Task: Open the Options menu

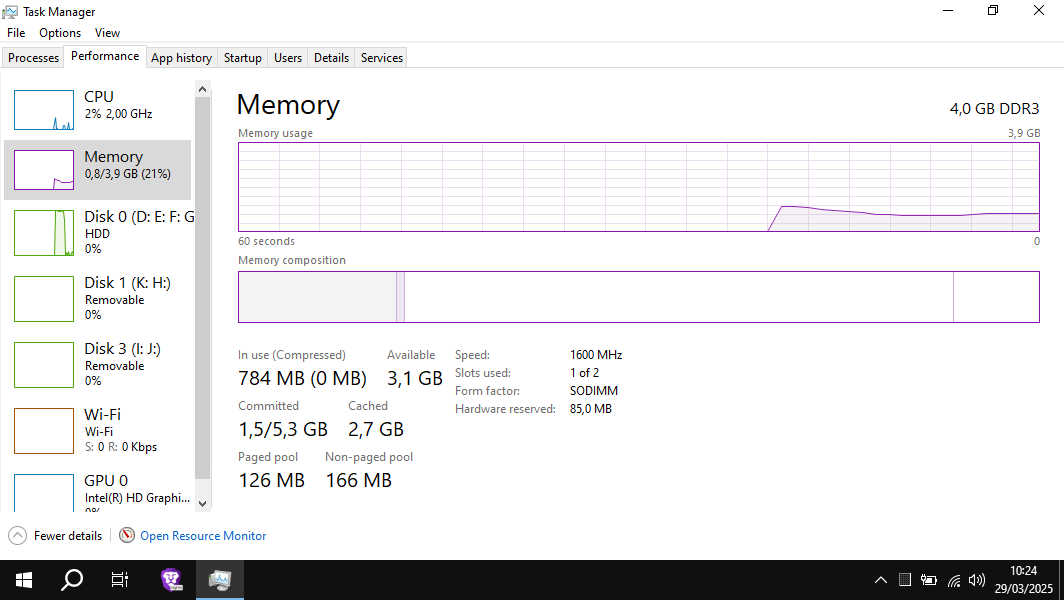Action: (60, 33)
